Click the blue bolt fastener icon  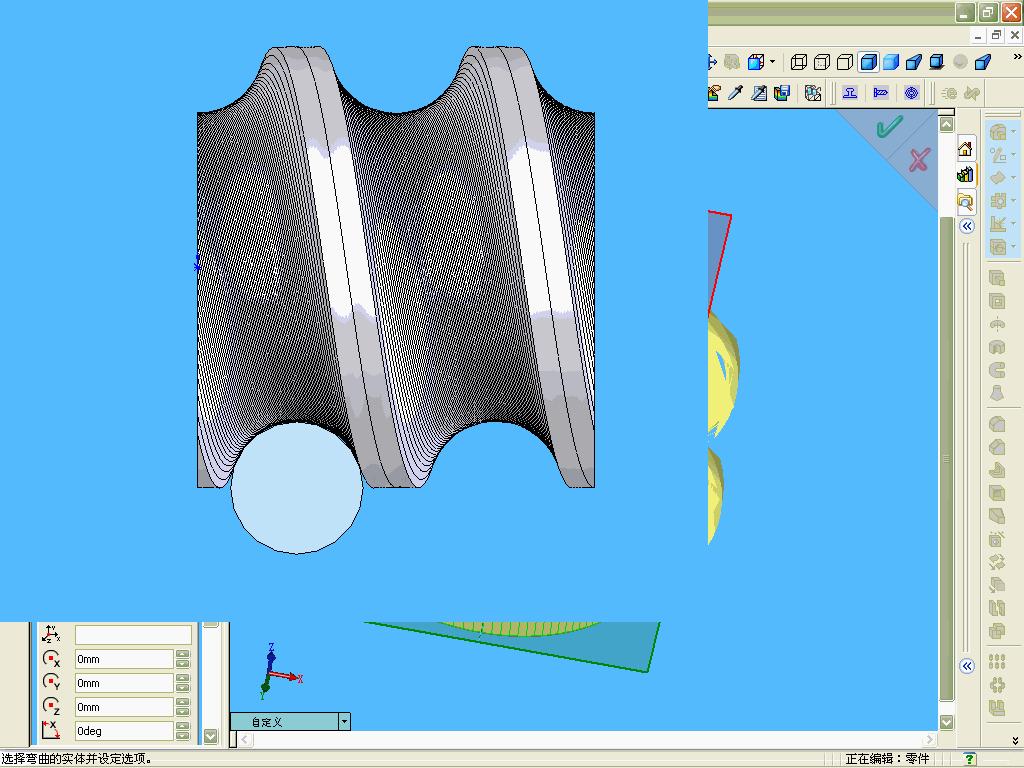point(880,93)
